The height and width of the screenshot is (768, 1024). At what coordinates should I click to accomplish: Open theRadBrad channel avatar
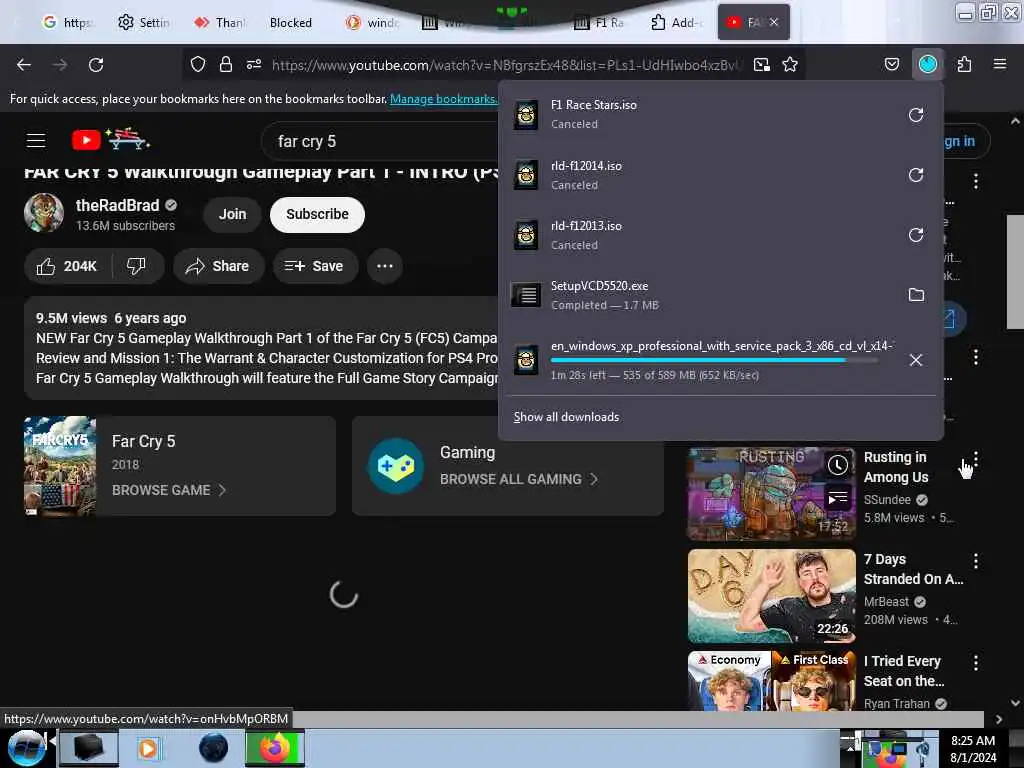44,213
